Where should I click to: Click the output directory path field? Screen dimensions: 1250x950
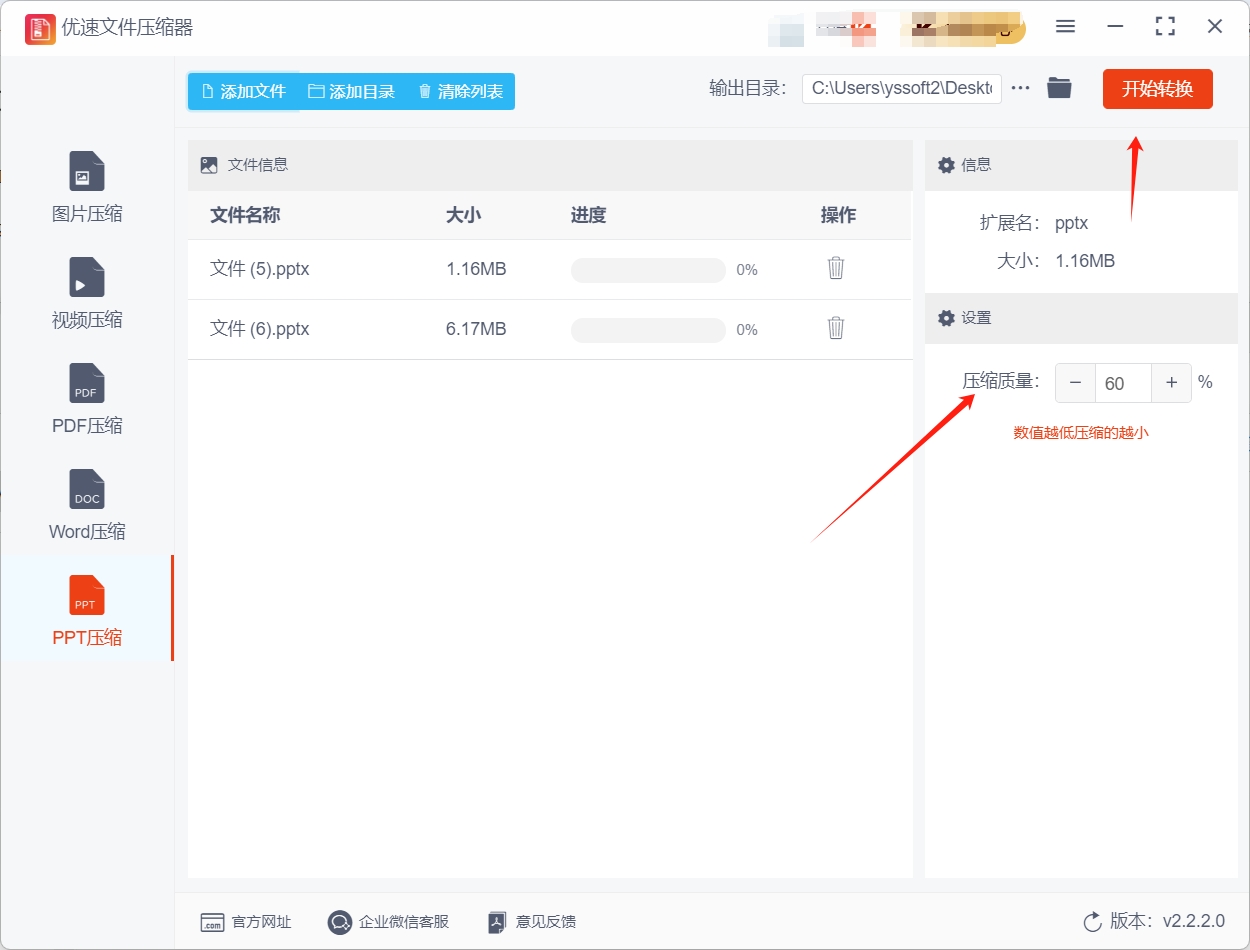[901, 88]
